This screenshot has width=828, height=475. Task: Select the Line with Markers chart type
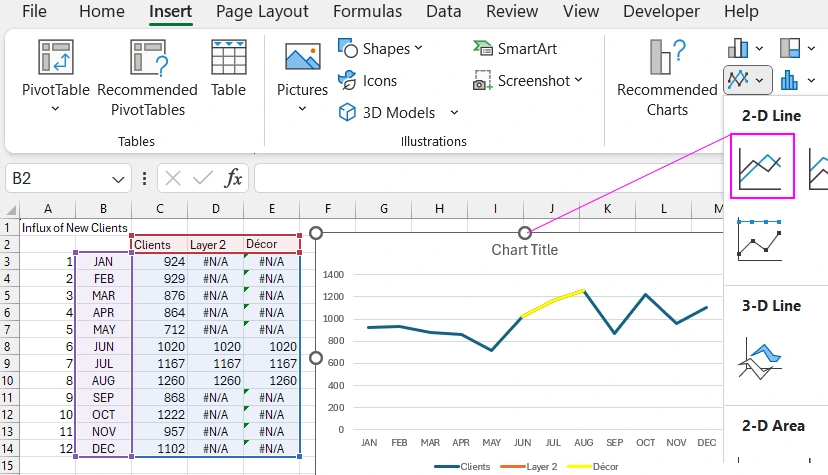pos(759,240)
